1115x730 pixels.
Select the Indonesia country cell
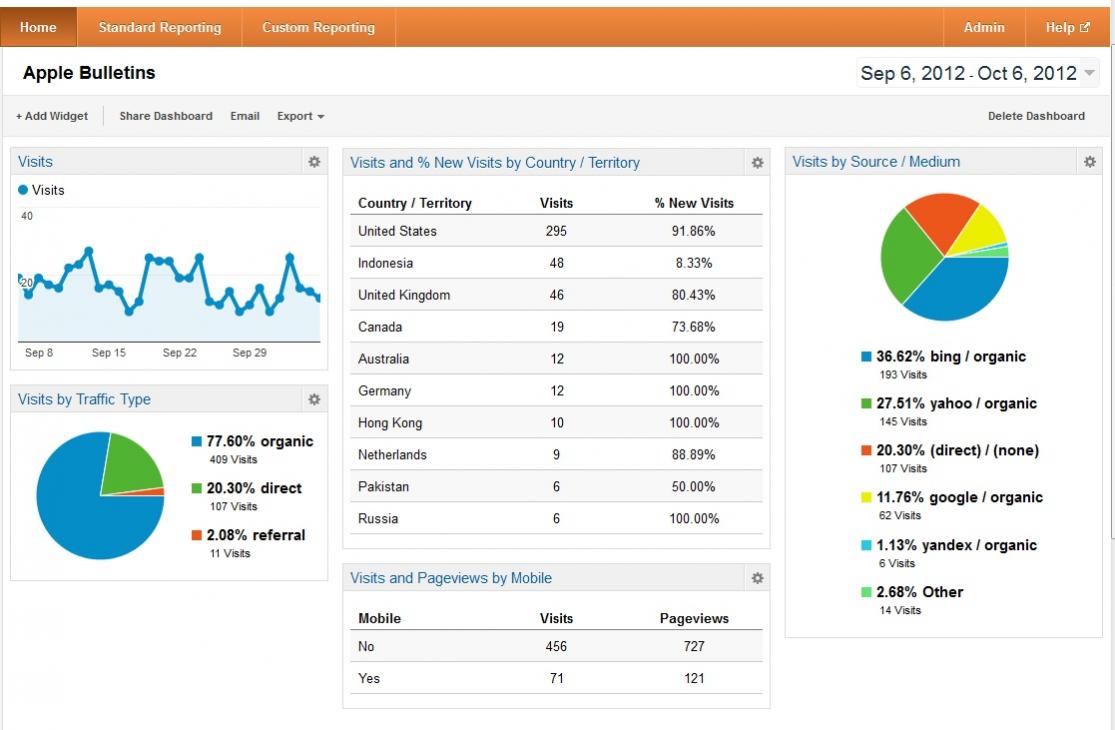pyautogui.click(x=385, y=263)
